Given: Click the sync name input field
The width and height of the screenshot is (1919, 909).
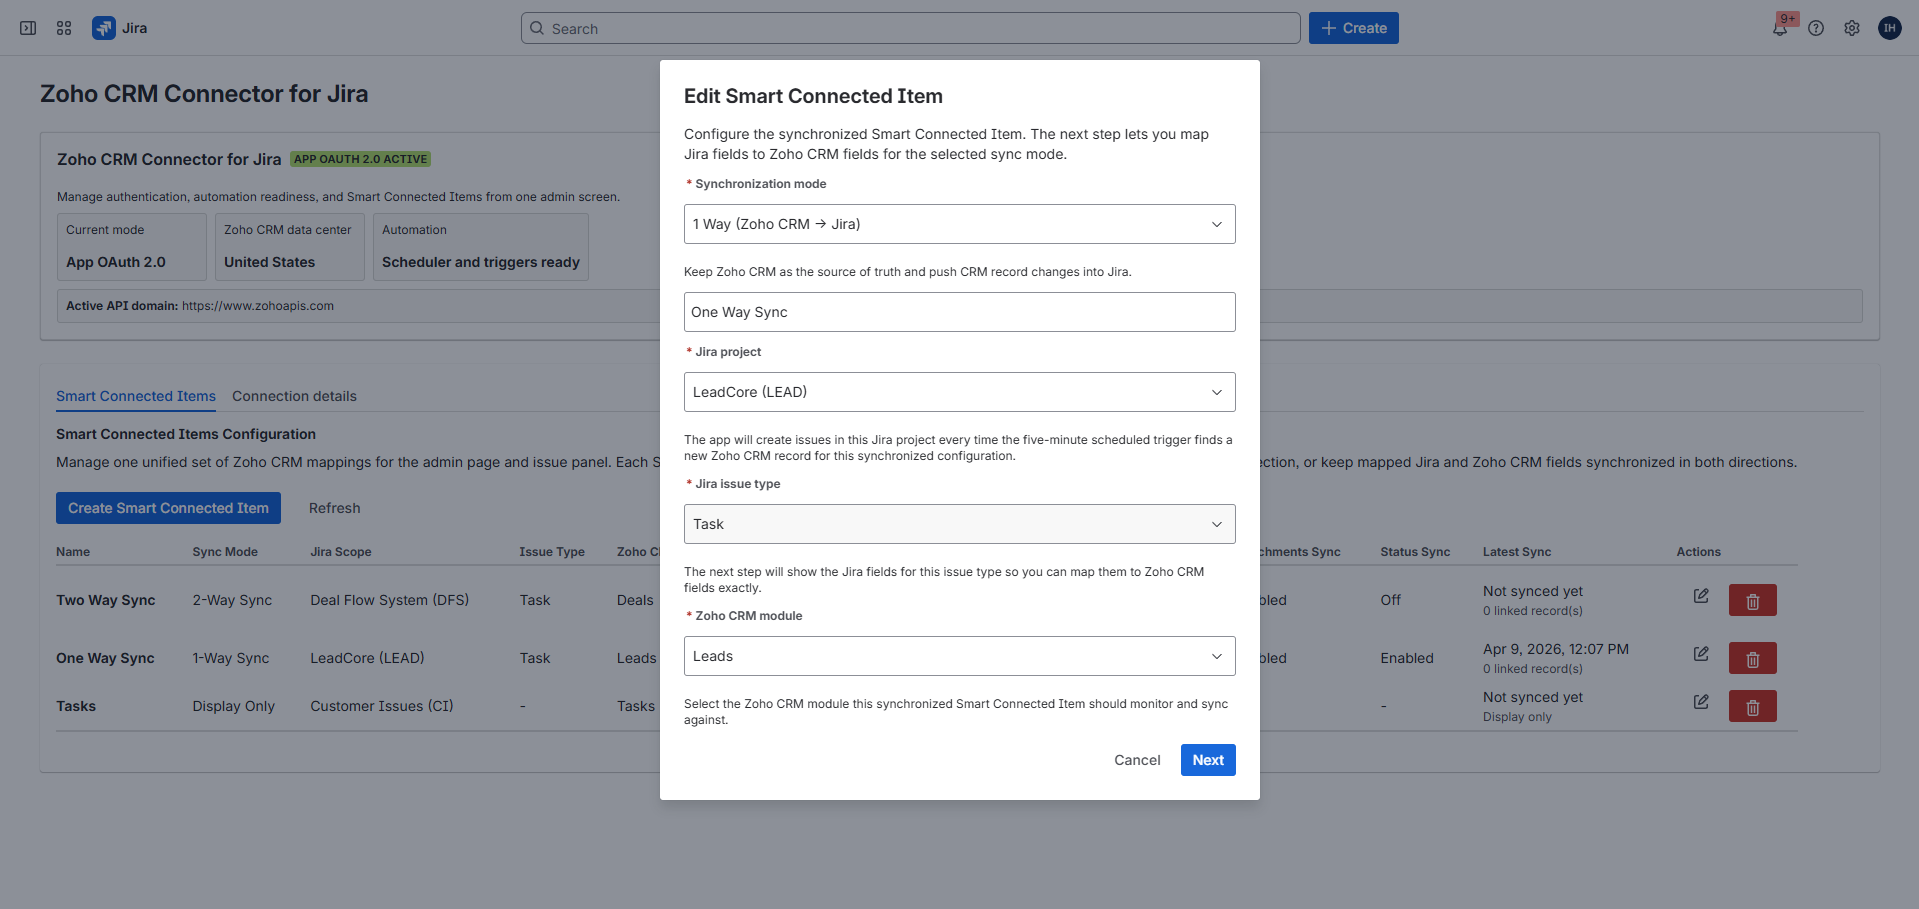Looking at the screenshot, I should (x=958, y=311).
